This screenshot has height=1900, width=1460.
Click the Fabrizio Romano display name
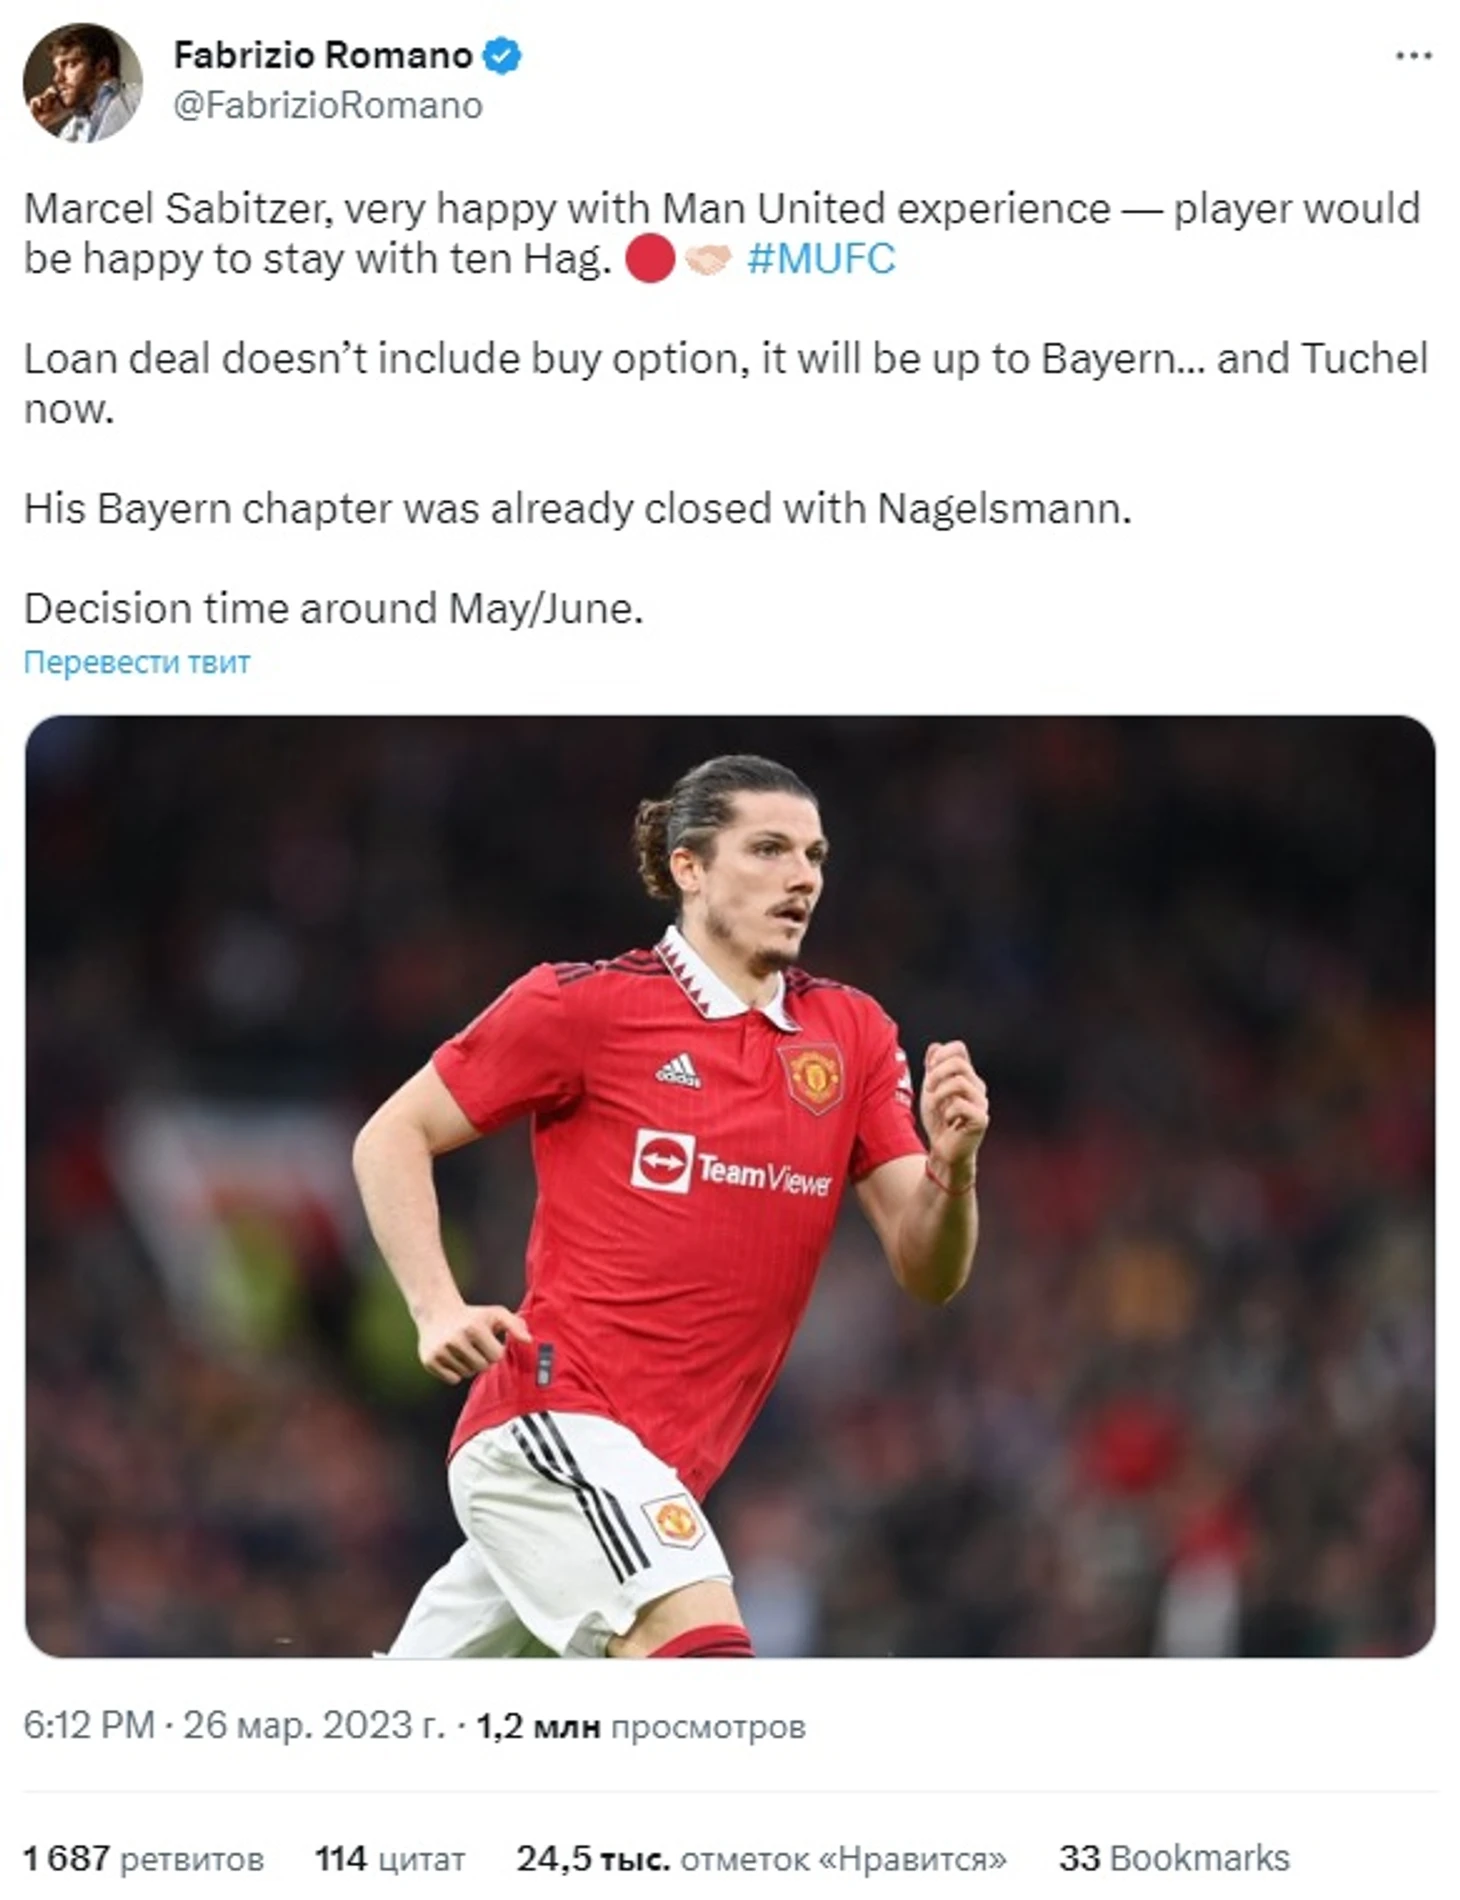click(x=322, y=56)
